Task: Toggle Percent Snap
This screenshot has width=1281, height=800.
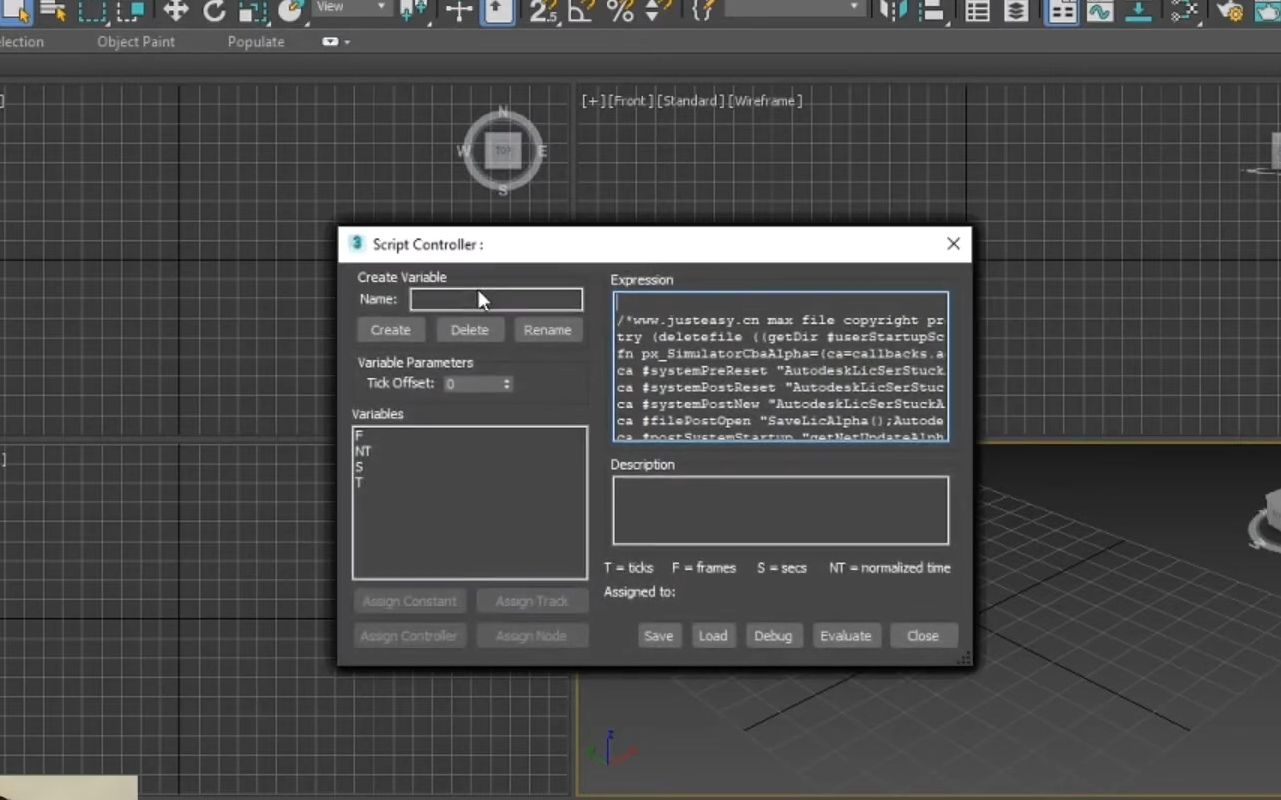Action: tap(620, 11)
